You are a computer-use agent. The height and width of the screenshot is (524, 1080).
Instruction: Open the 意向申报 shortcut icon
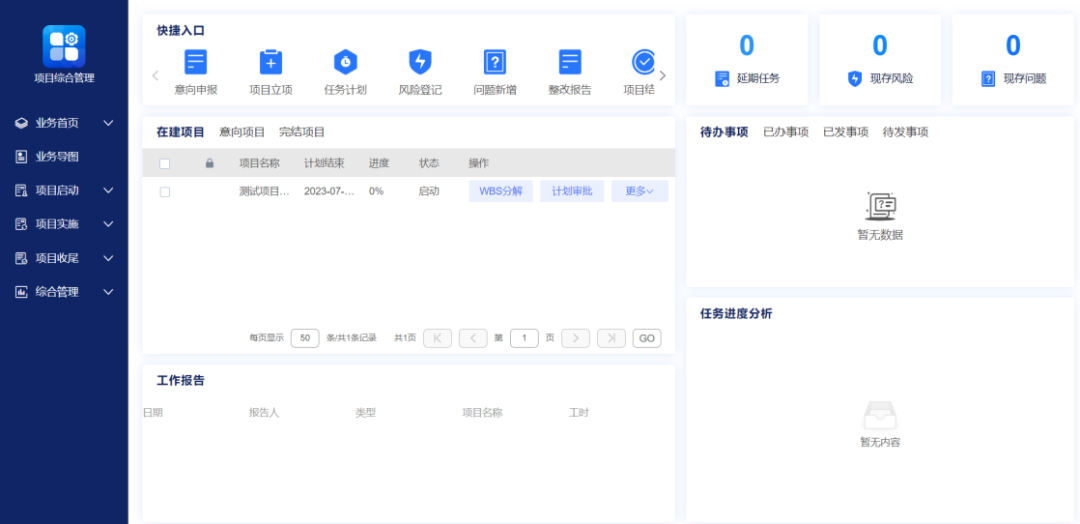coord(196,62)
